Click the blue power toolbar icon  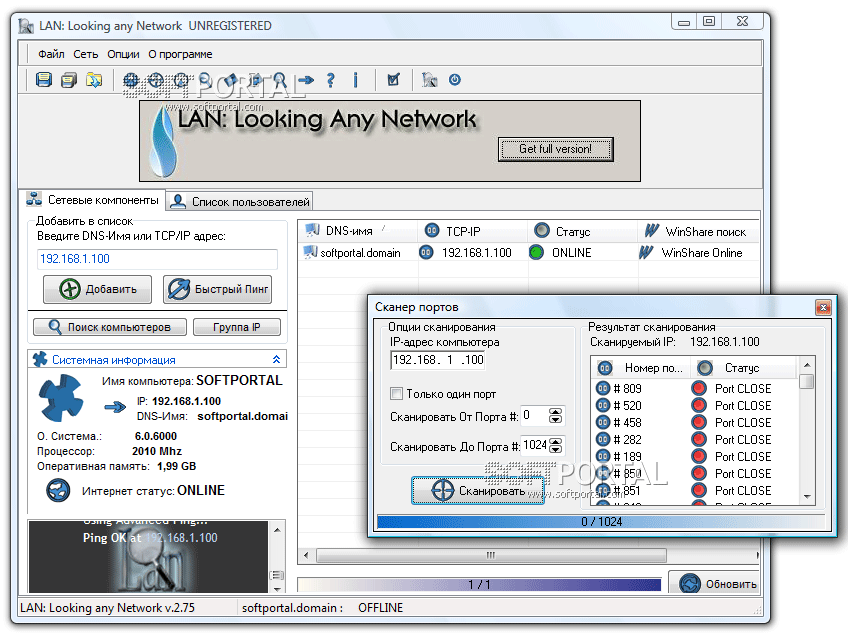[455, 80]
